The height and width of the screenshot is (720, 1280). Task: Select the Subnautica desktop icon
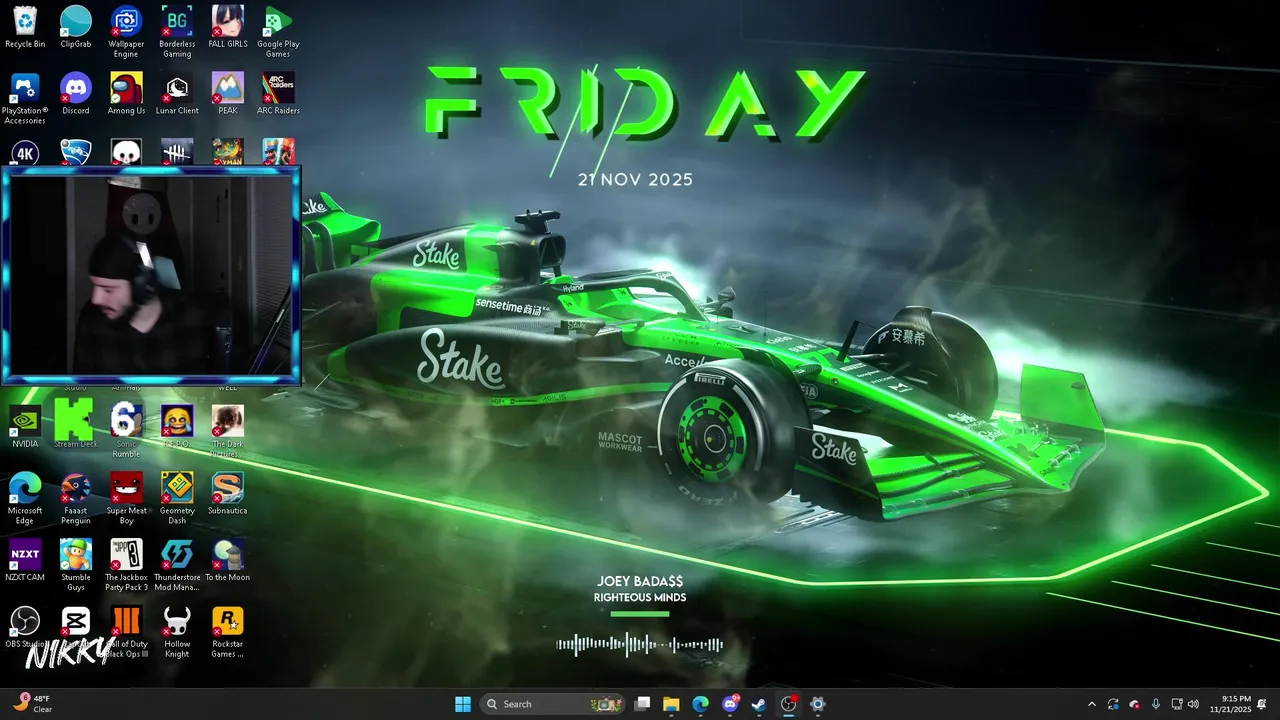tap(228, 494)
